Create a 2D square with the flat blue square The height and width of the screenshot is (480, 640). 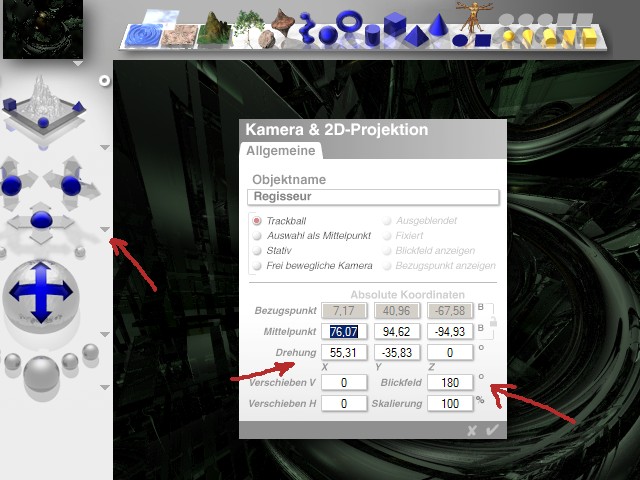point(483,40)
